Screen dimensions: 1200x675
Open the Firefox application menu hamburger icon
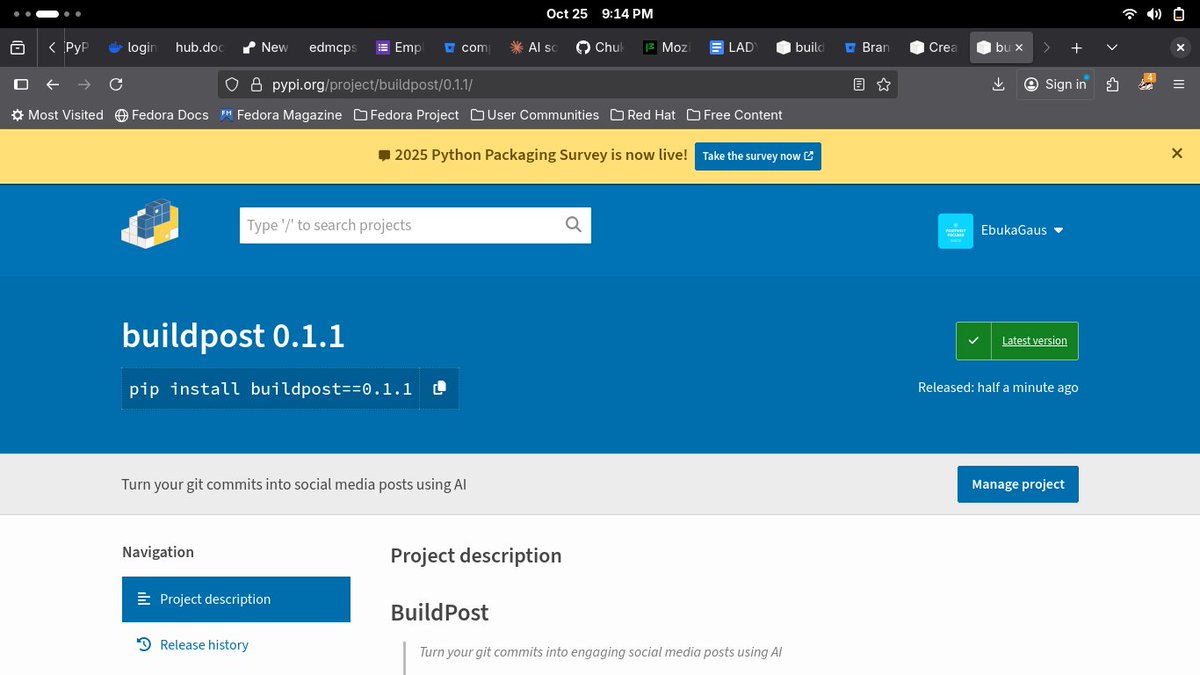point(1178,84)
